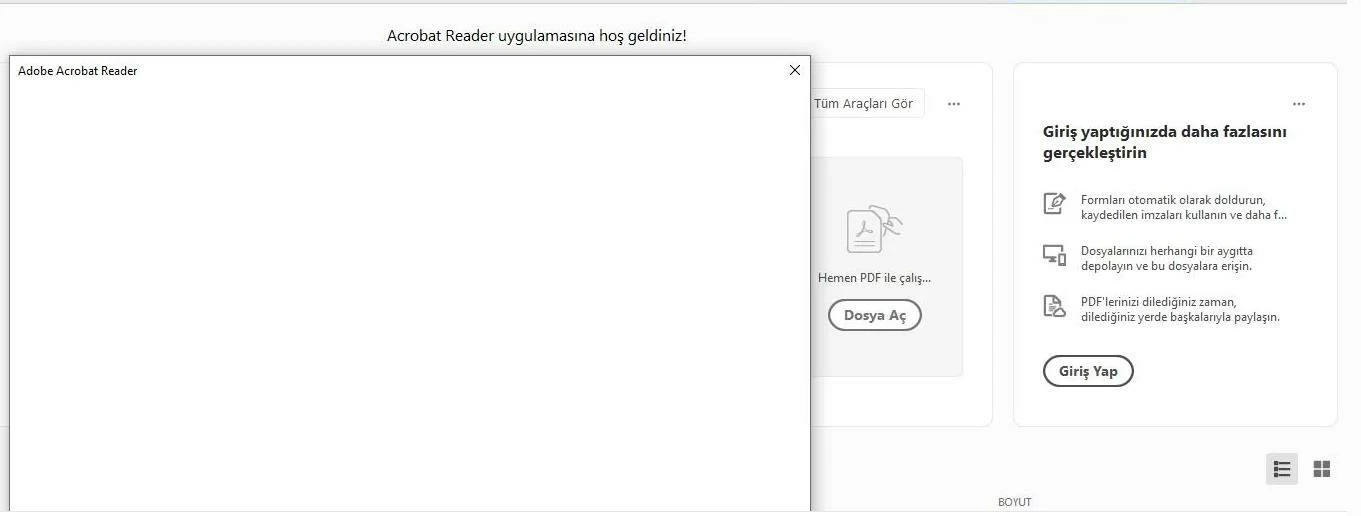The height and width of the screenshot is (516, 1361).
Task: Click the Dosya Aç button
Action: pyautogui.click(x=875, y=315)
